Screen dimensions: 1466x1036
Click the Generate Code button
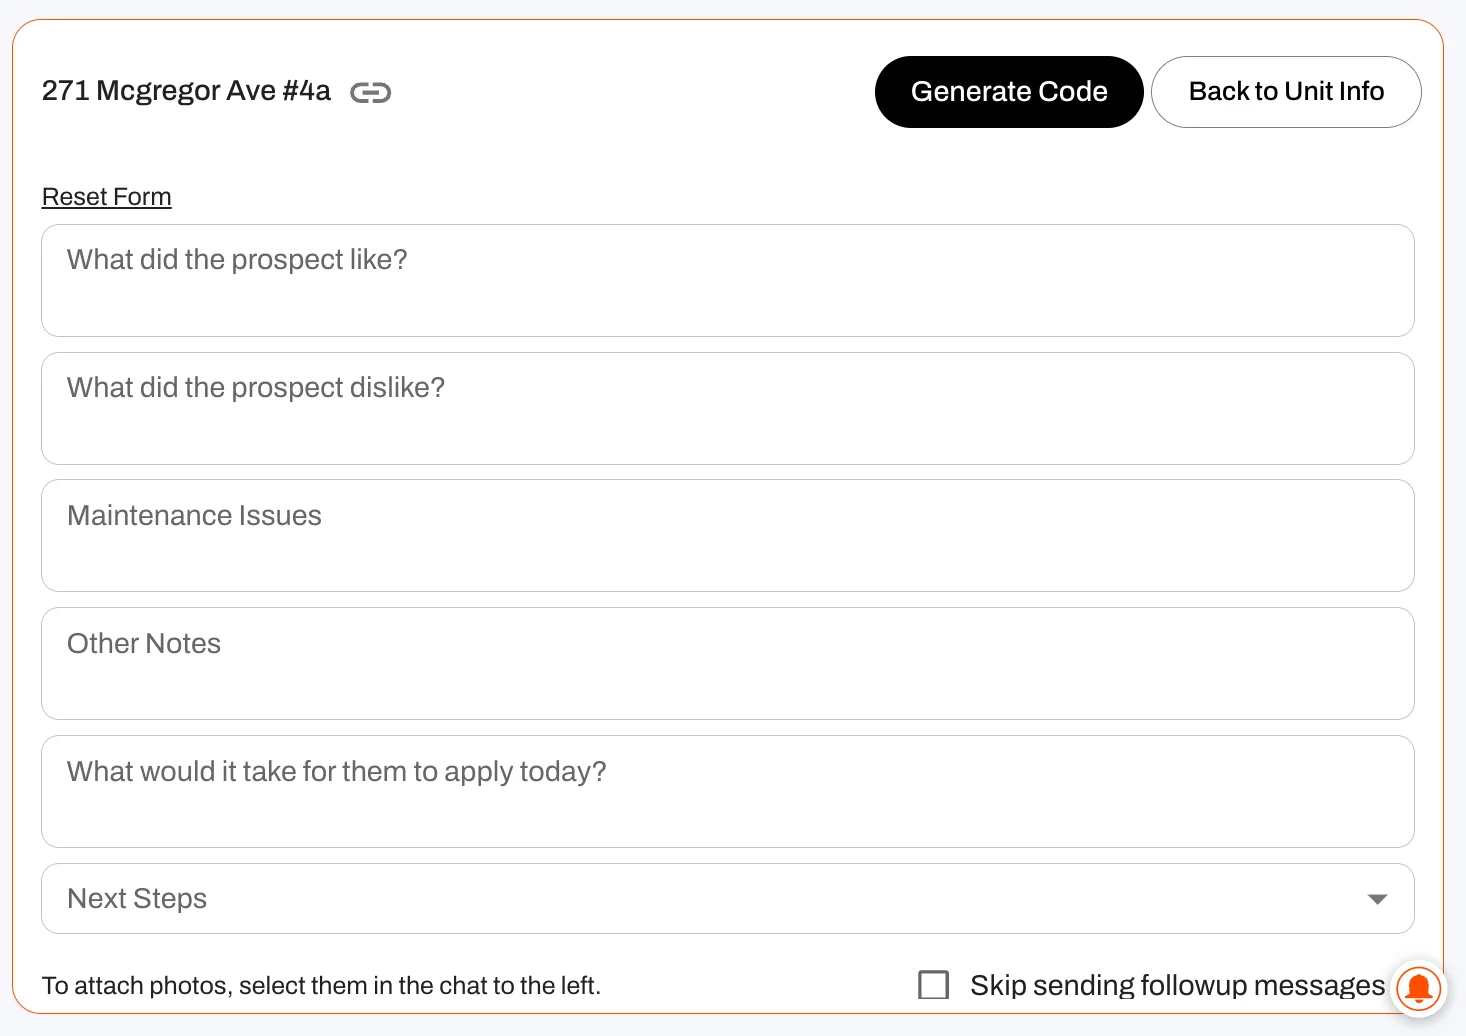click(1009, 92)
